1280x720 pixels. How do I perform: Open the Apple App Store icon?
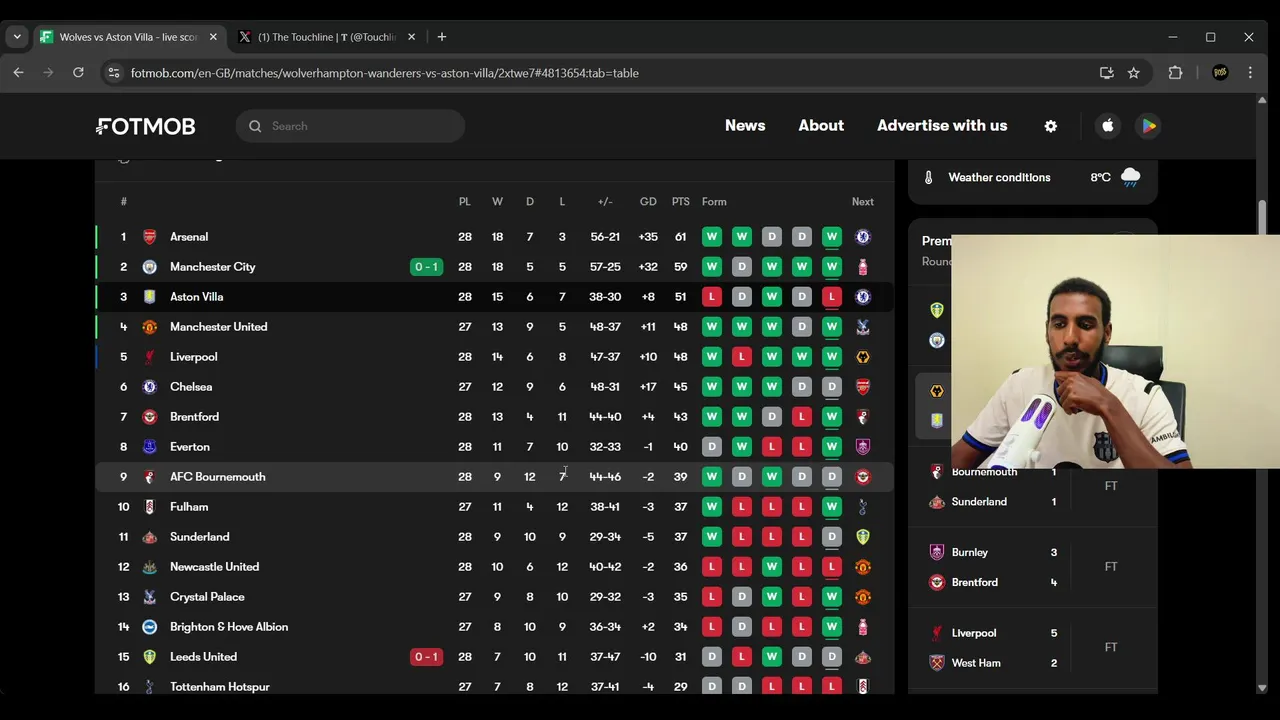(1107, 126)
